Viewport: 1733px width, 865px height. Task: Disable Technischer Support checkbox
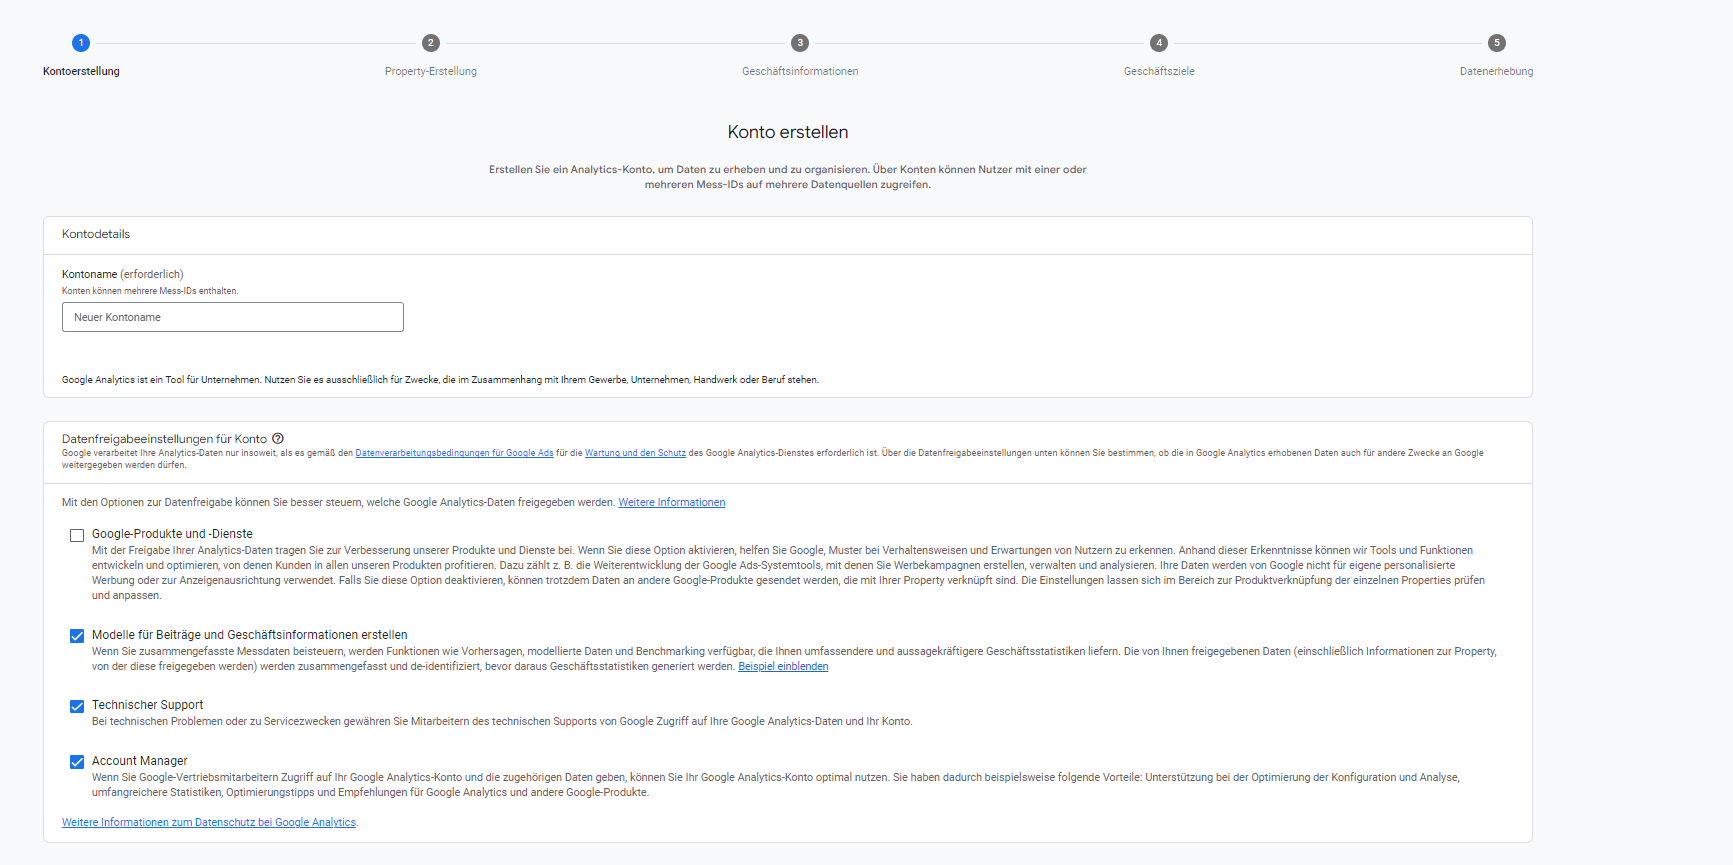click(77, 706)
